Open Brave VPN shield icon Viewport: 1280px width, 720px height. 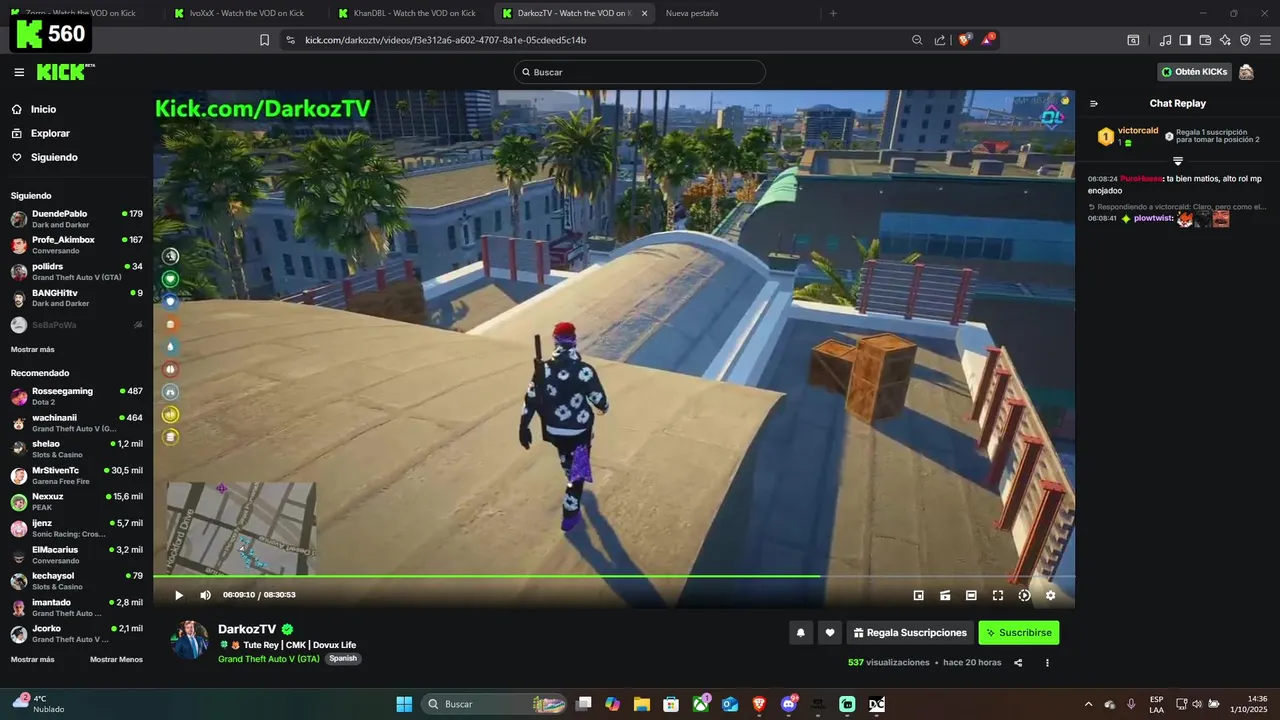click(x=1245, y=40)
